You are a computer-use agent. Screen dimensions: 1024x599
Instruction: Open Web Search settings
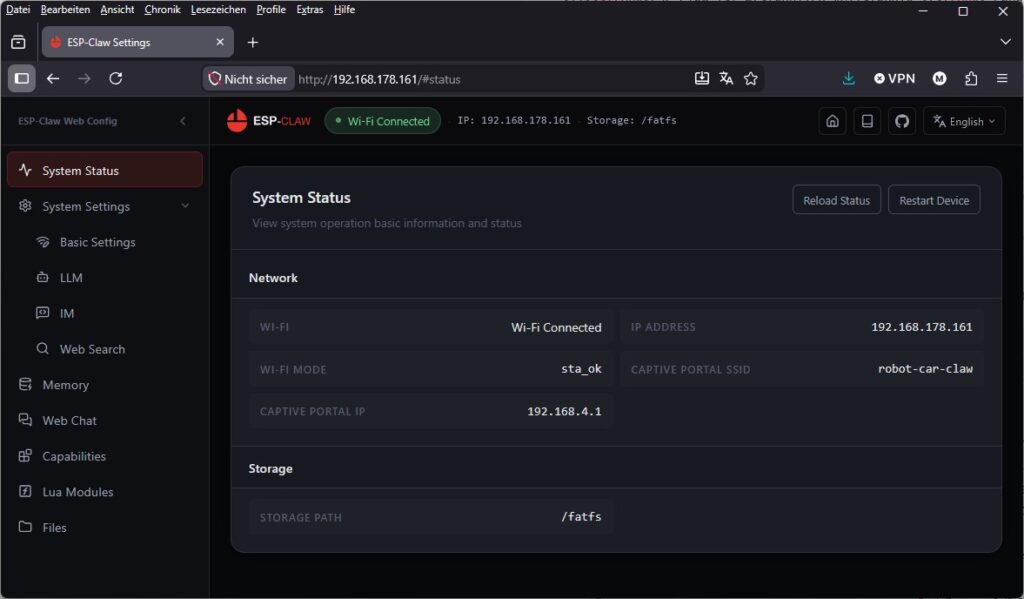[92, 349]
